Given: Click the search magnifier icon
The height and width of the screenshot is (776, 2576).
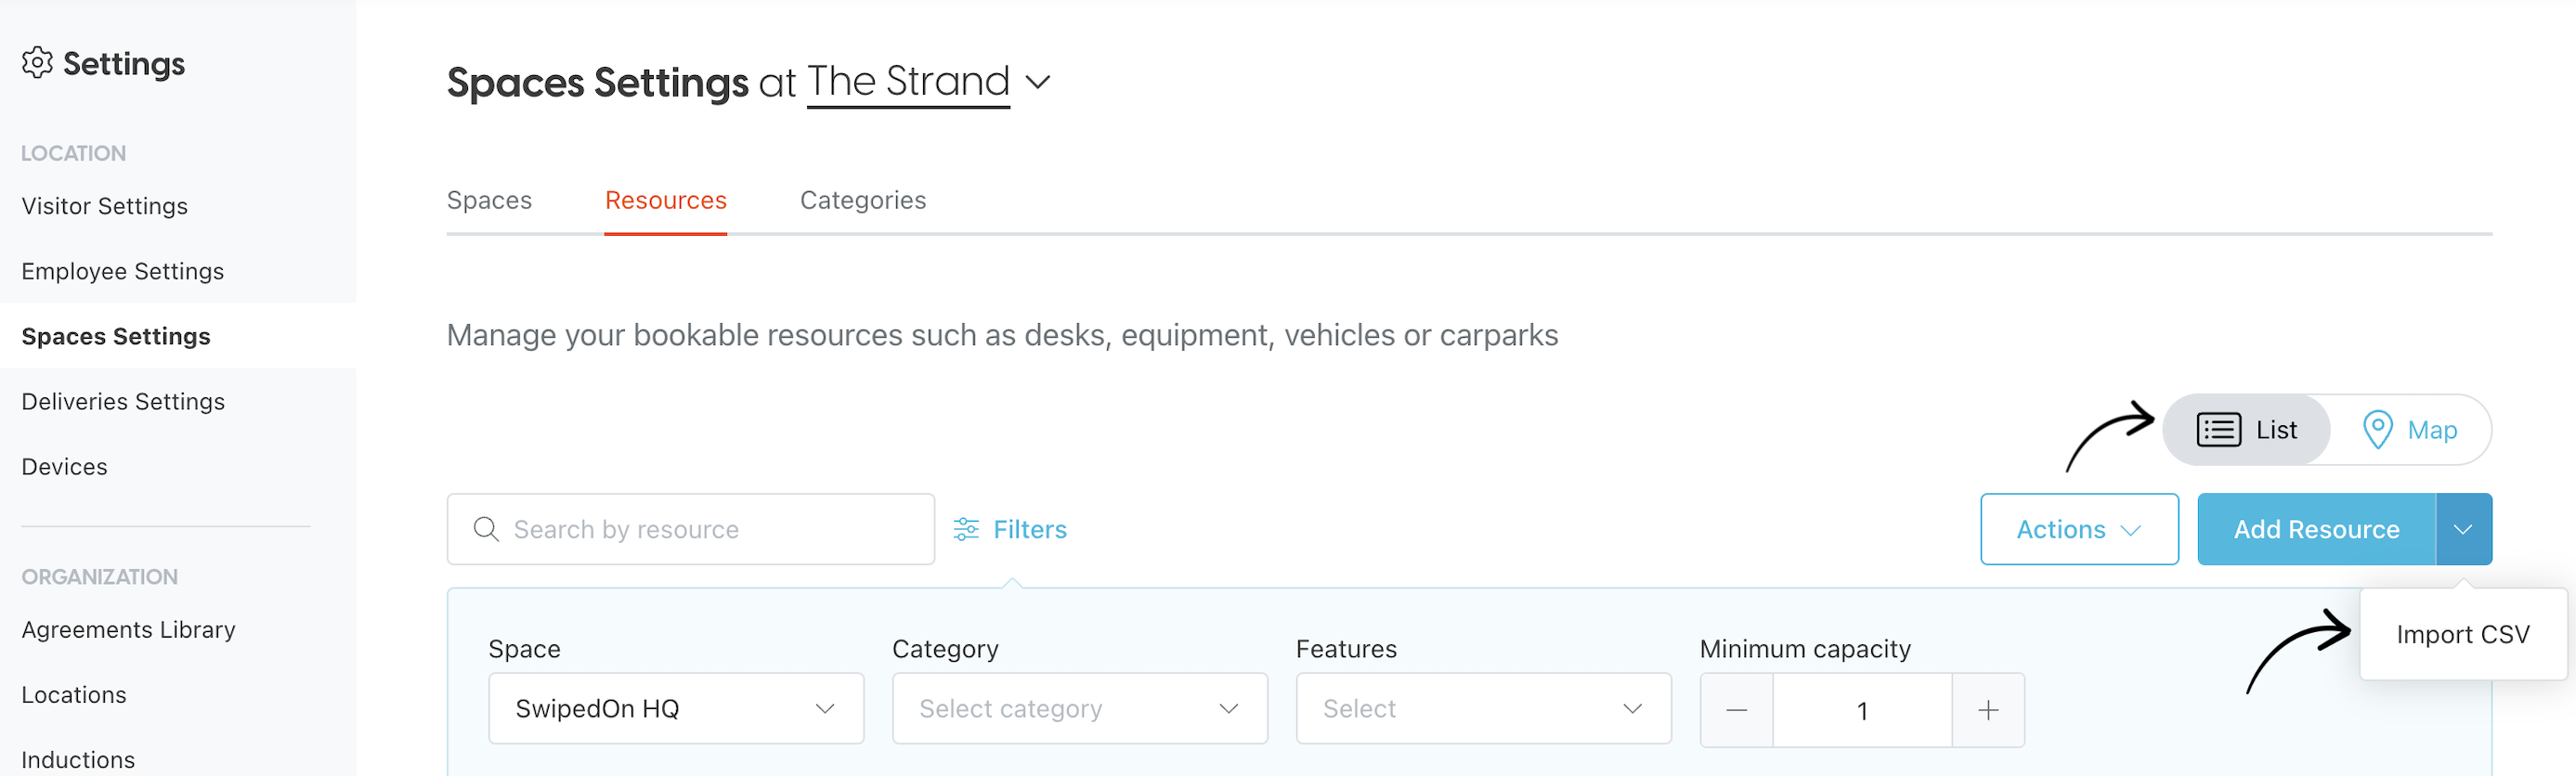Looking at the screenshot, I should pos(486,529).
